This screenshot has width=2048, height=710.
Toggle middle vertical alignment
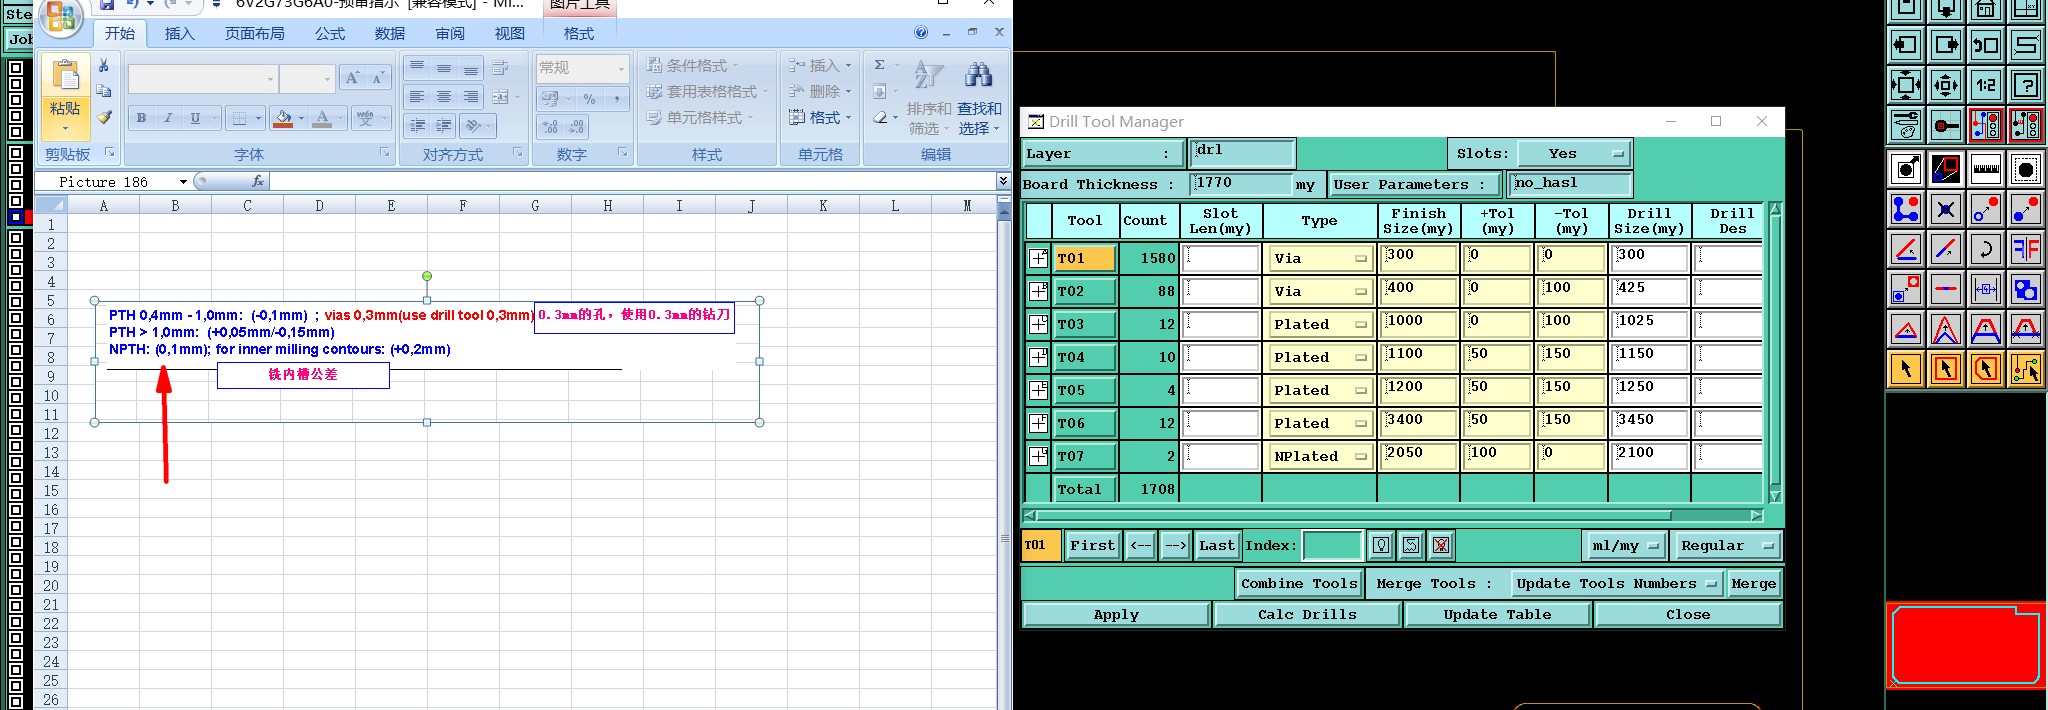(443, 68)
